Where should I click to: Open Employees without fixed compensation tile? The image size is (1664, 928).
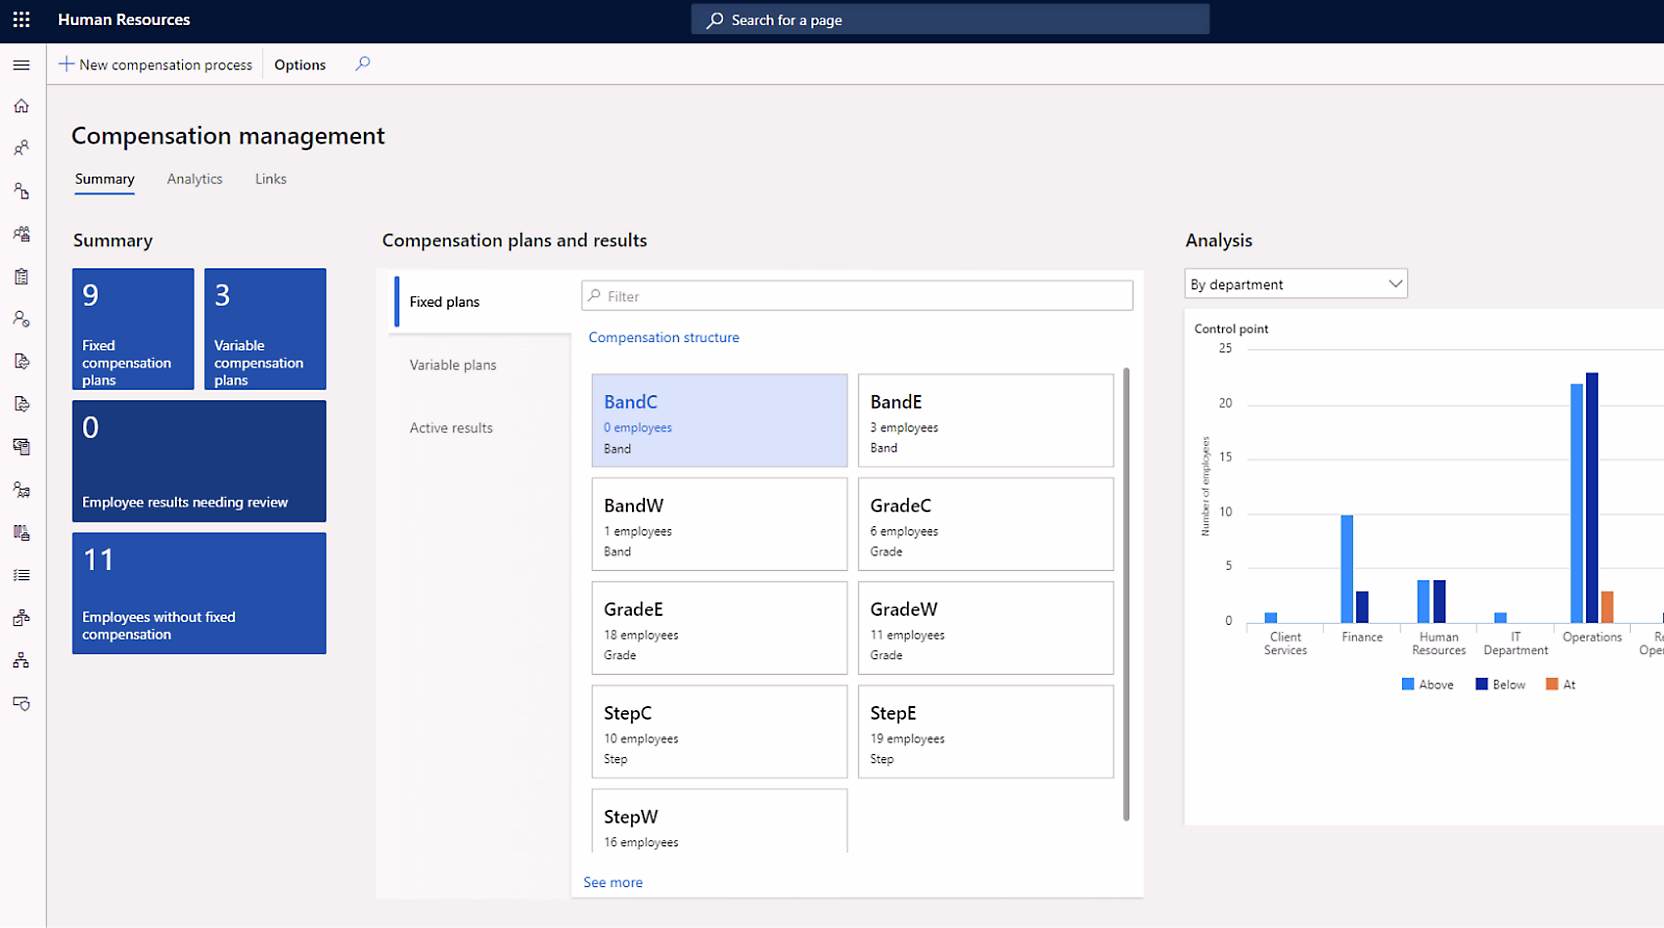click(x=199, y=593)
